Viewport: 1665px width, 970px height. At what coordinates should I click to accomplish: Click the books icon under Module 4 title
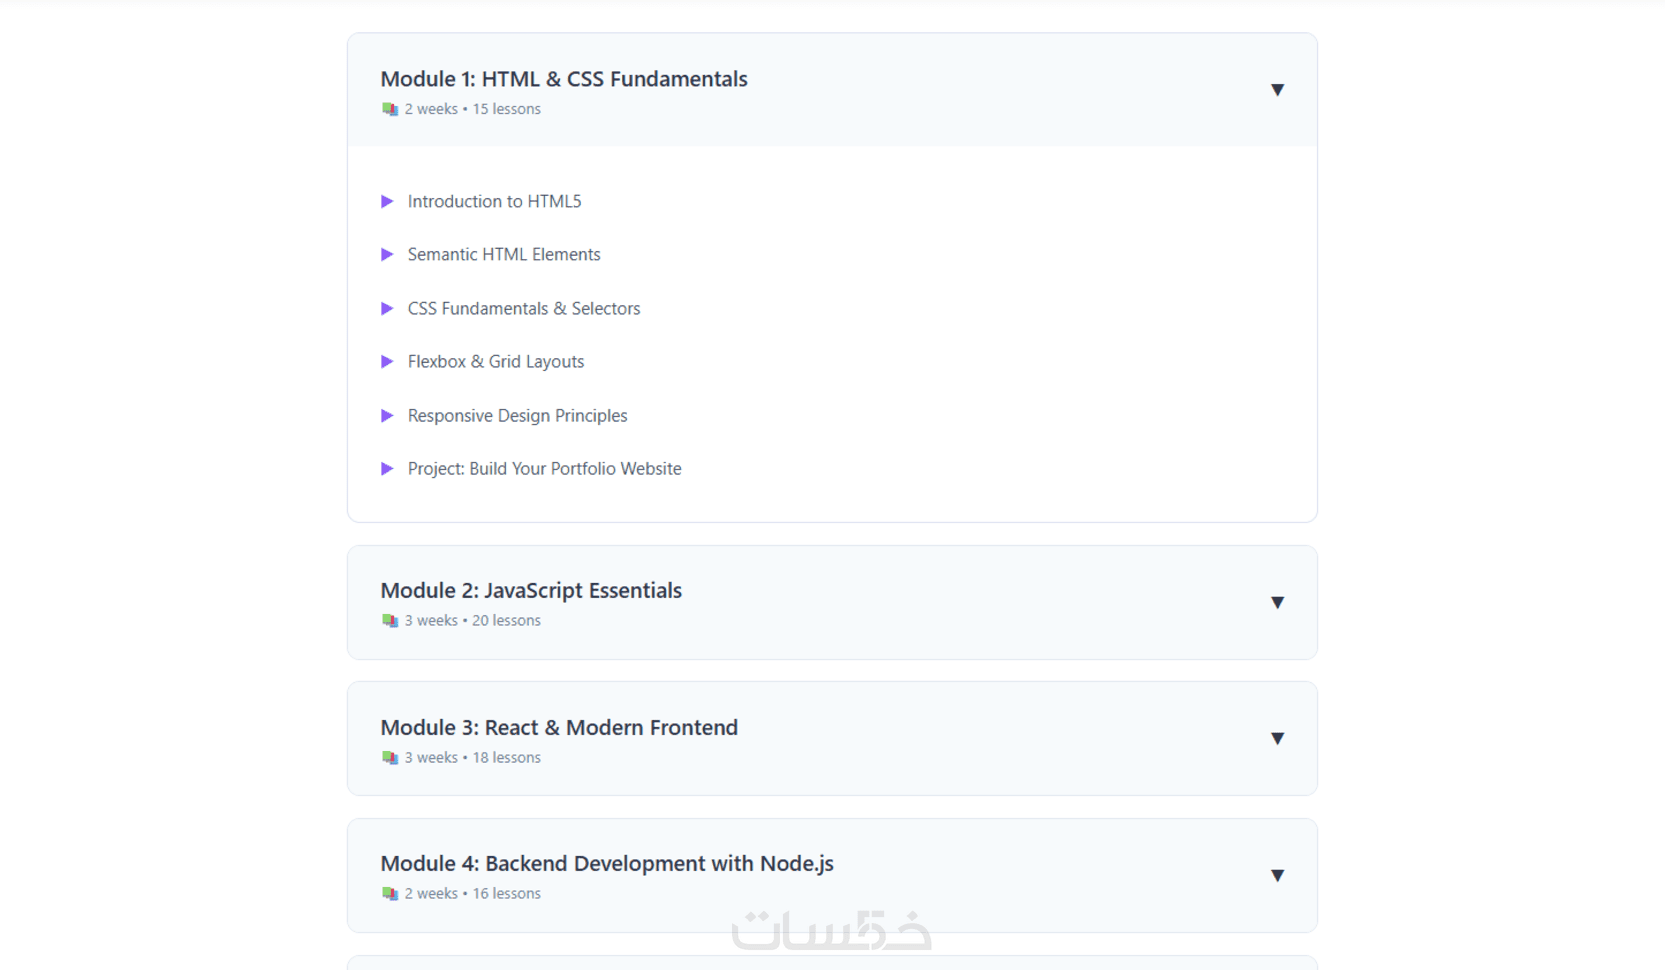click(390, 894)
